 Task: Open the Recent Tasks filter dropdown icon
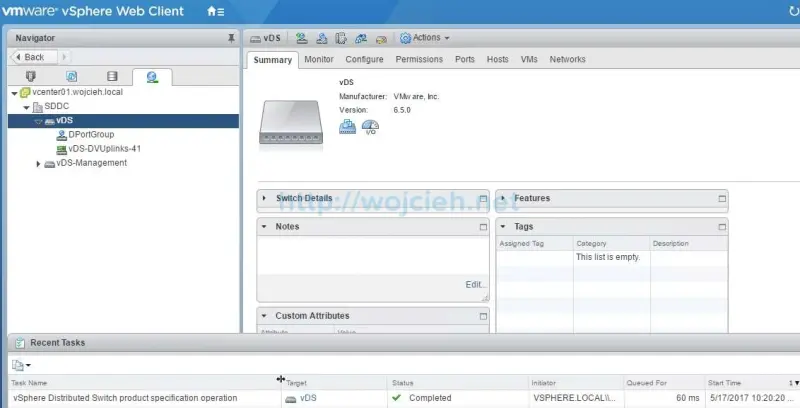pyautogui.click(x=21, y=365)
